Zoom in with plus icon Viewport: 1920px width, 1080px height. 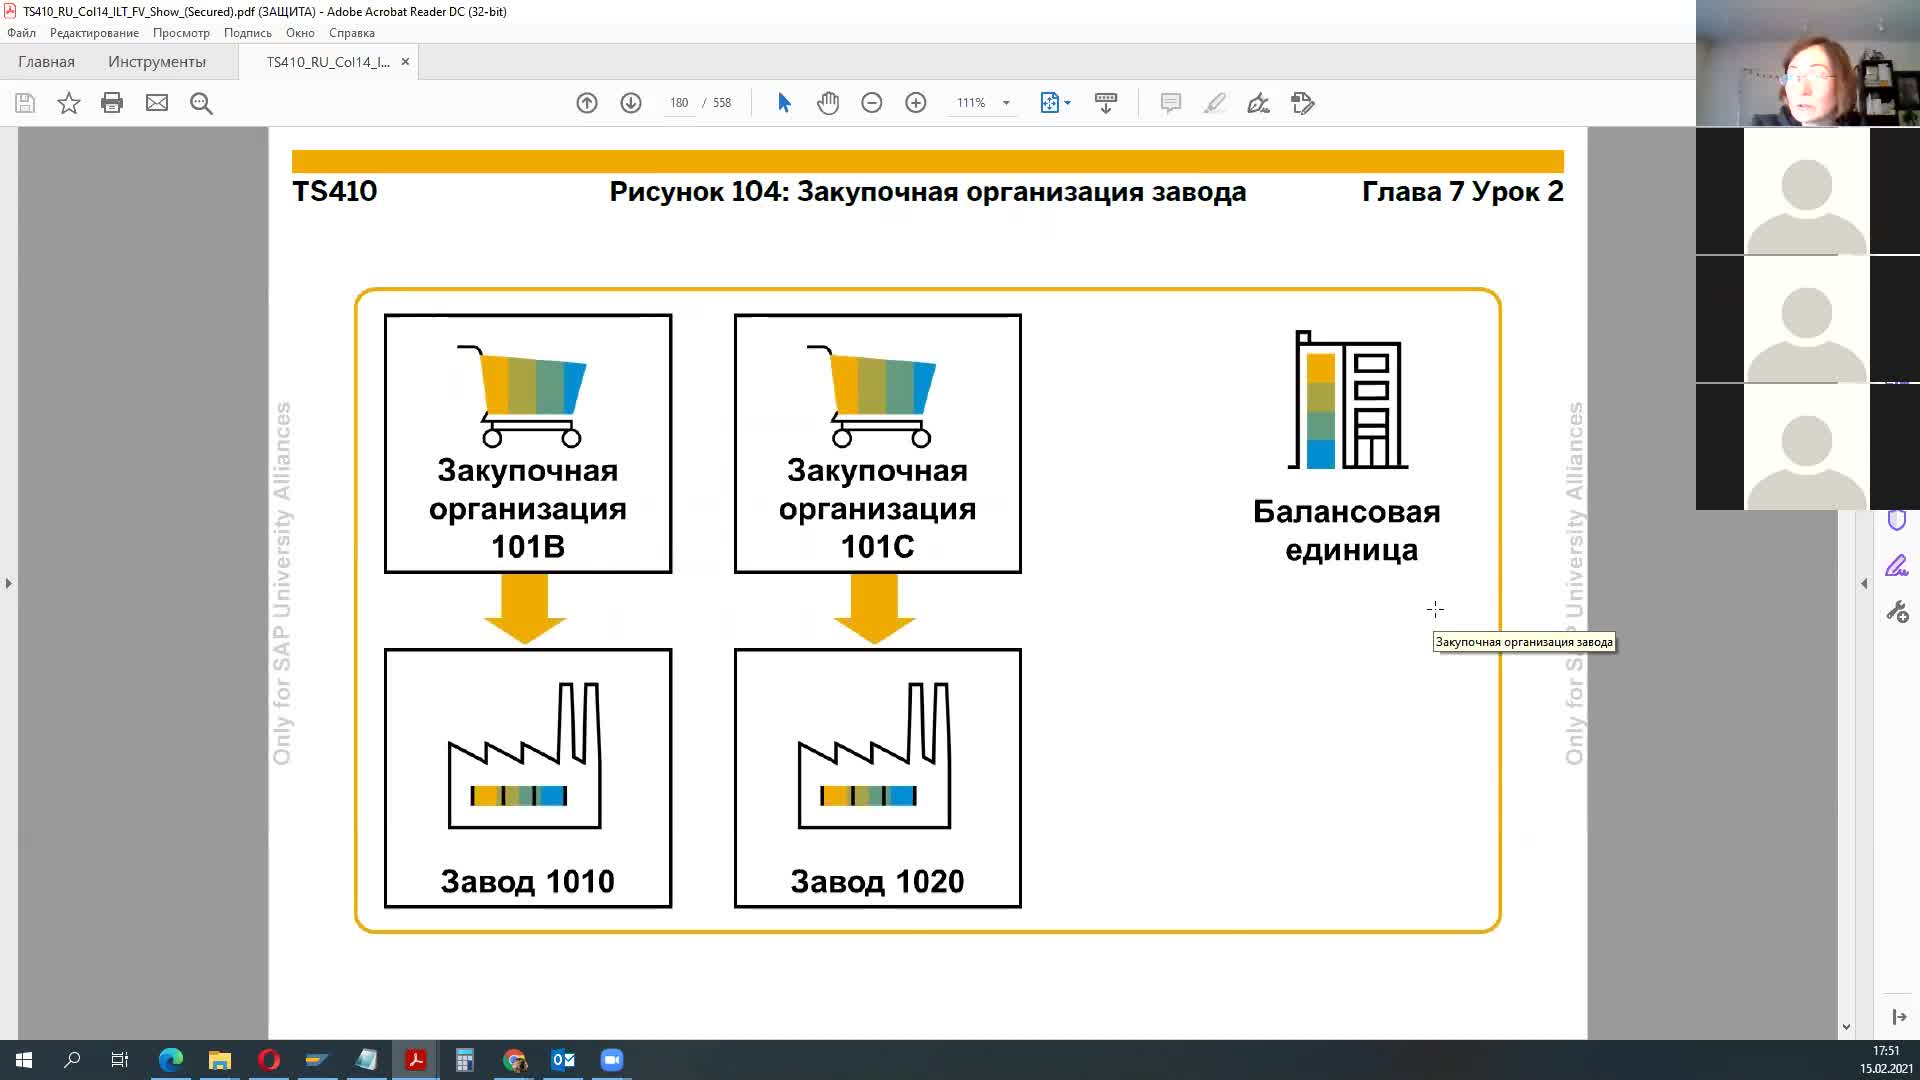tap(916, 103)
